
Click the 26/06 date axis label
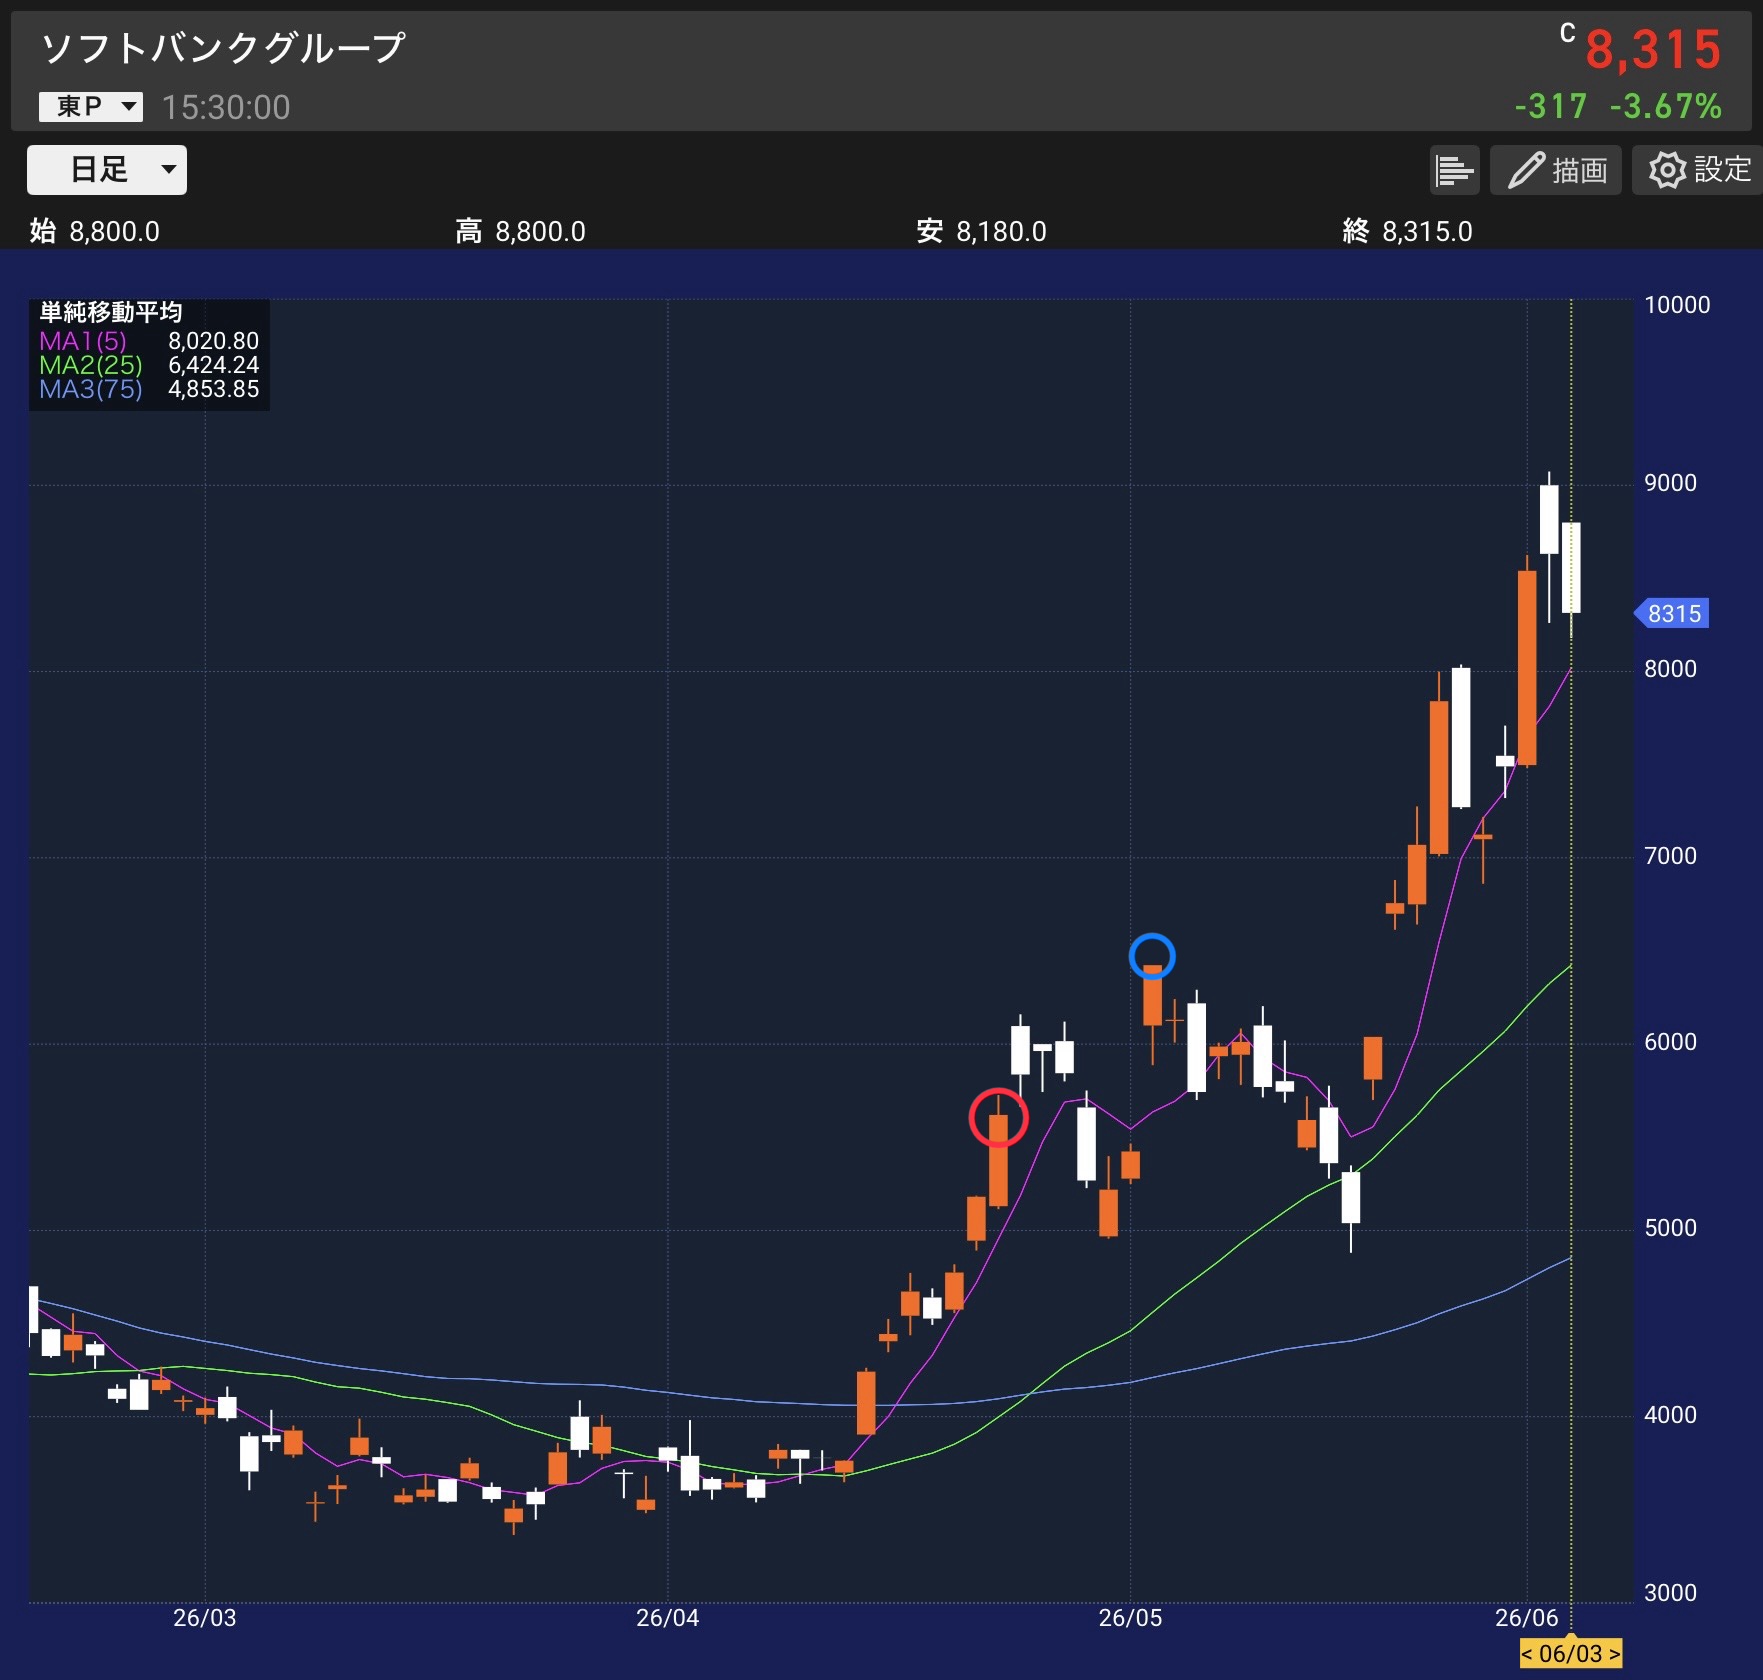pos(1527,1618)
